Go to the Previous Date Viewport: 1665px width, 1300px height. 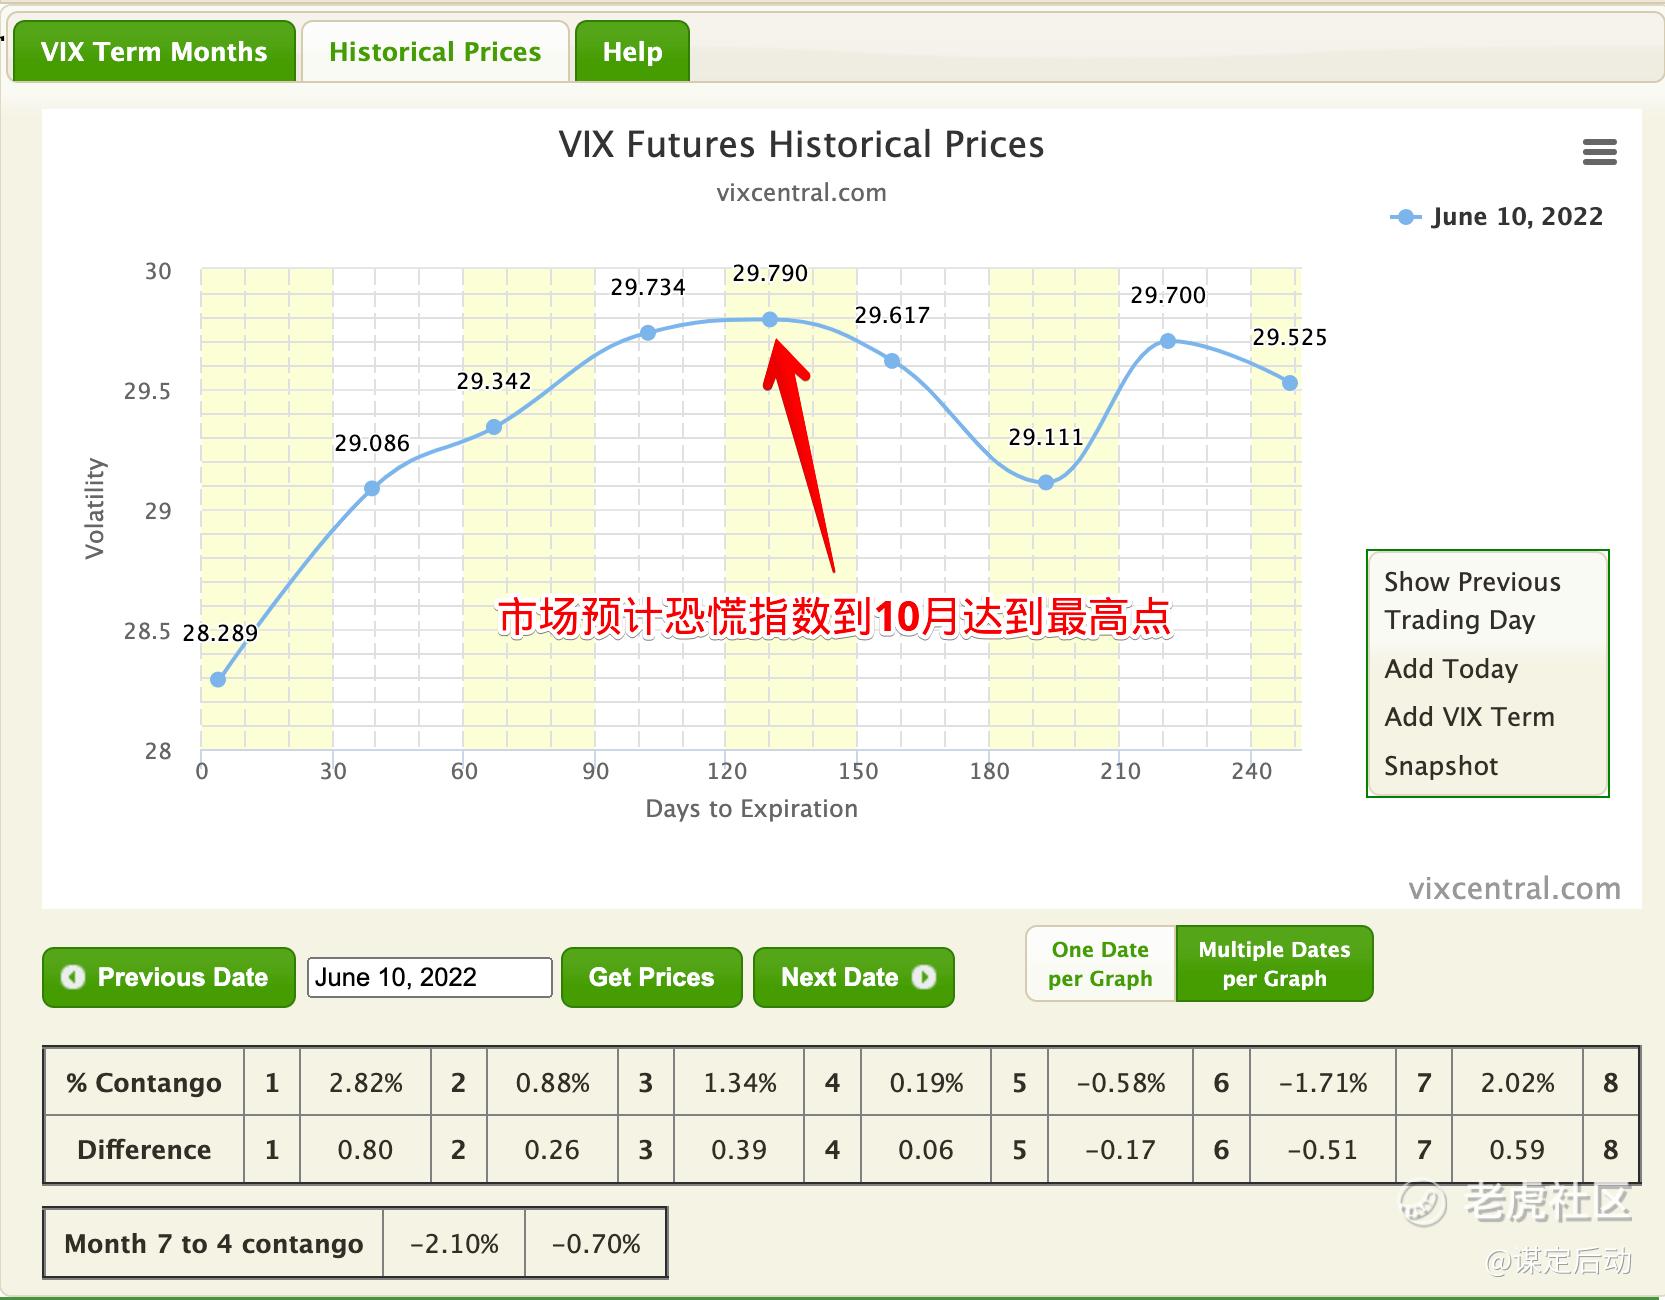tap(169, 977)
